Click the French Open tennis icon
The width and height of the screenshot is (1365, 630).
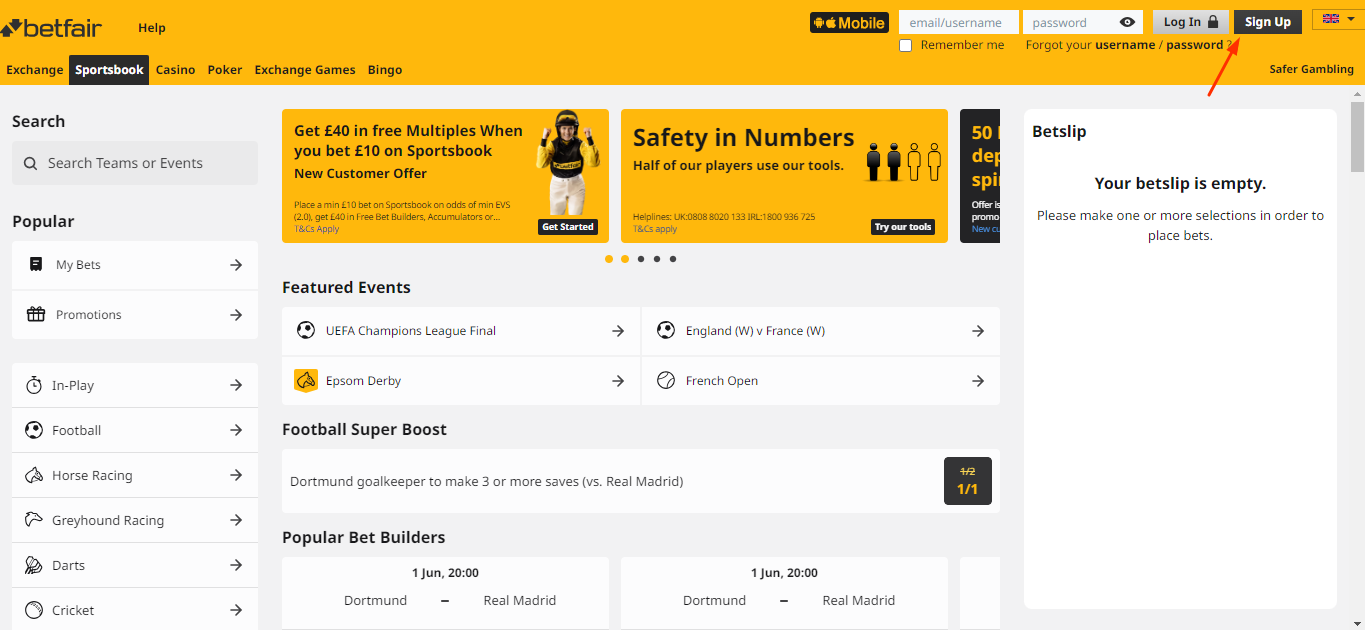pyautogui.click(x=666, y=381)
